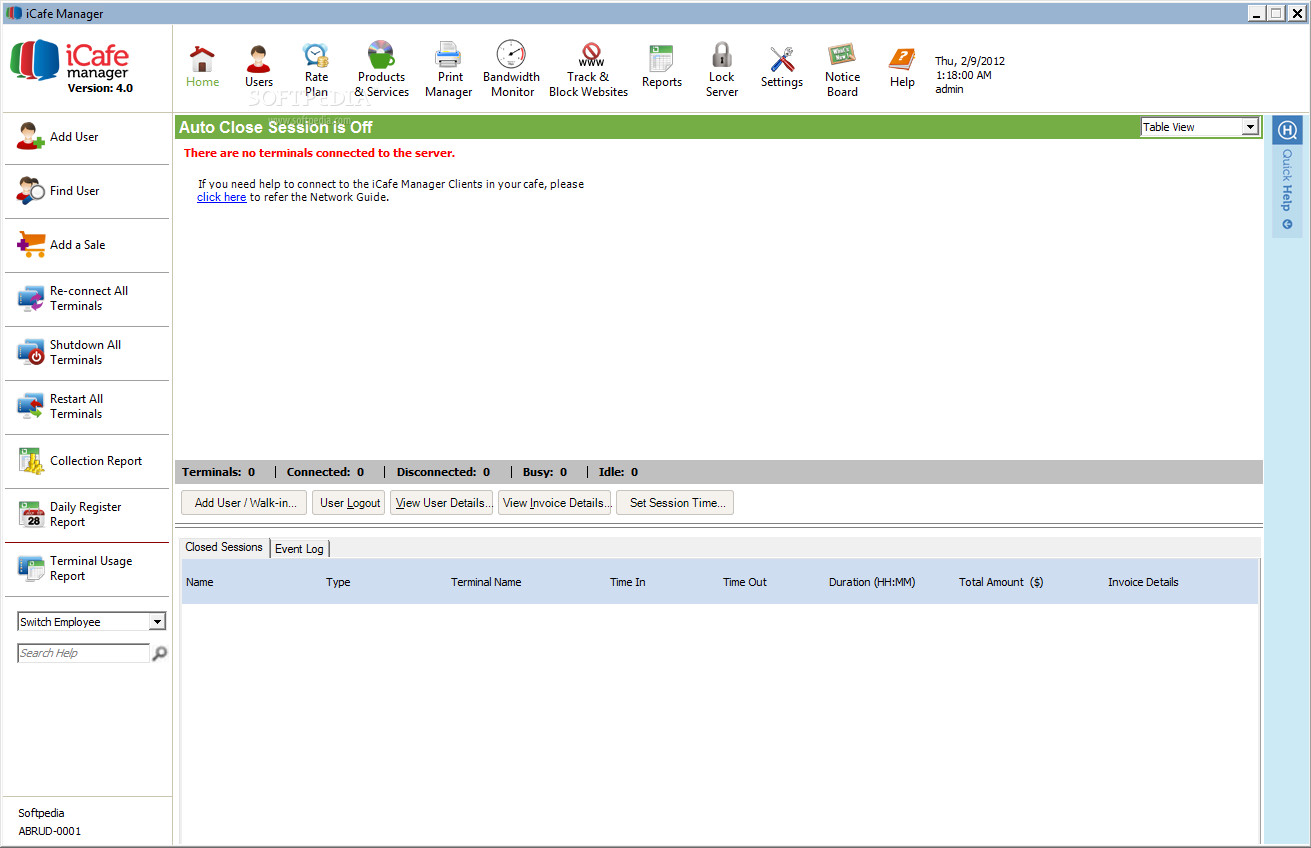Click the 'admin' username text
Image resolution: width=1311 pixels, height=848 pixels.
[x=949, y=89]
